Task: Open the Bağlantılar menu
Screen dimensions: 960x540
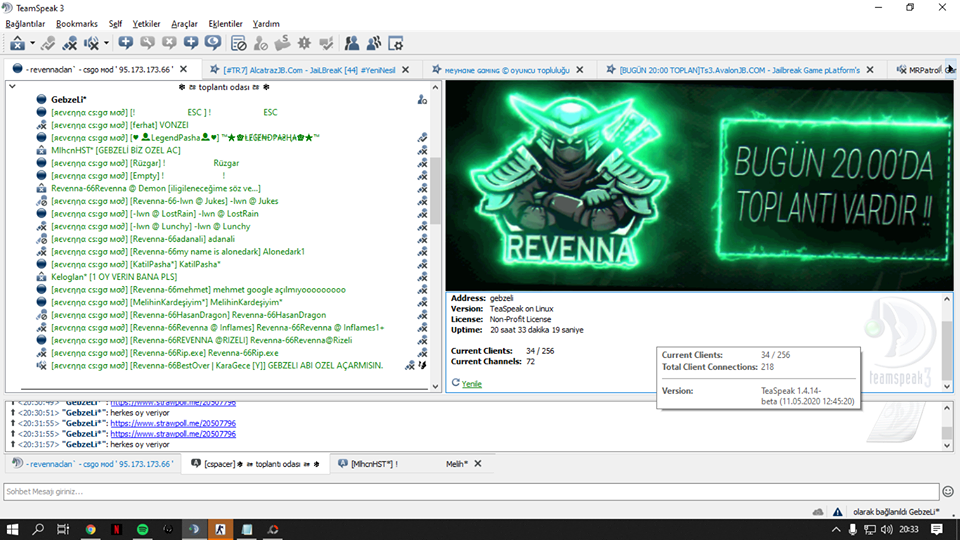Action: tap(25, 24)
